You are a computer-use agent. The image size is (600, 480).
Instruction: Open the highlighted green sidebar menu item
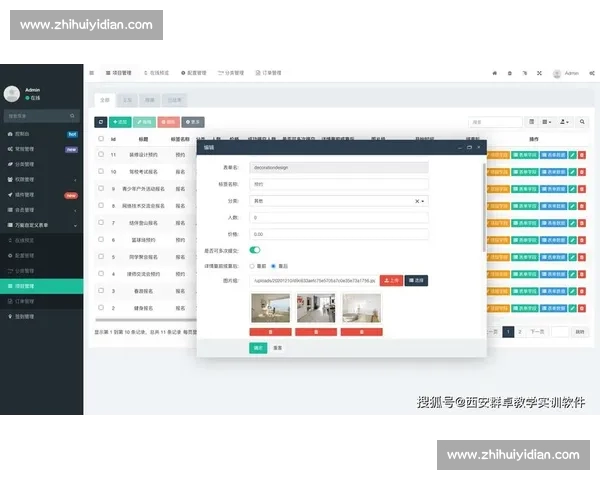point(42,286)
